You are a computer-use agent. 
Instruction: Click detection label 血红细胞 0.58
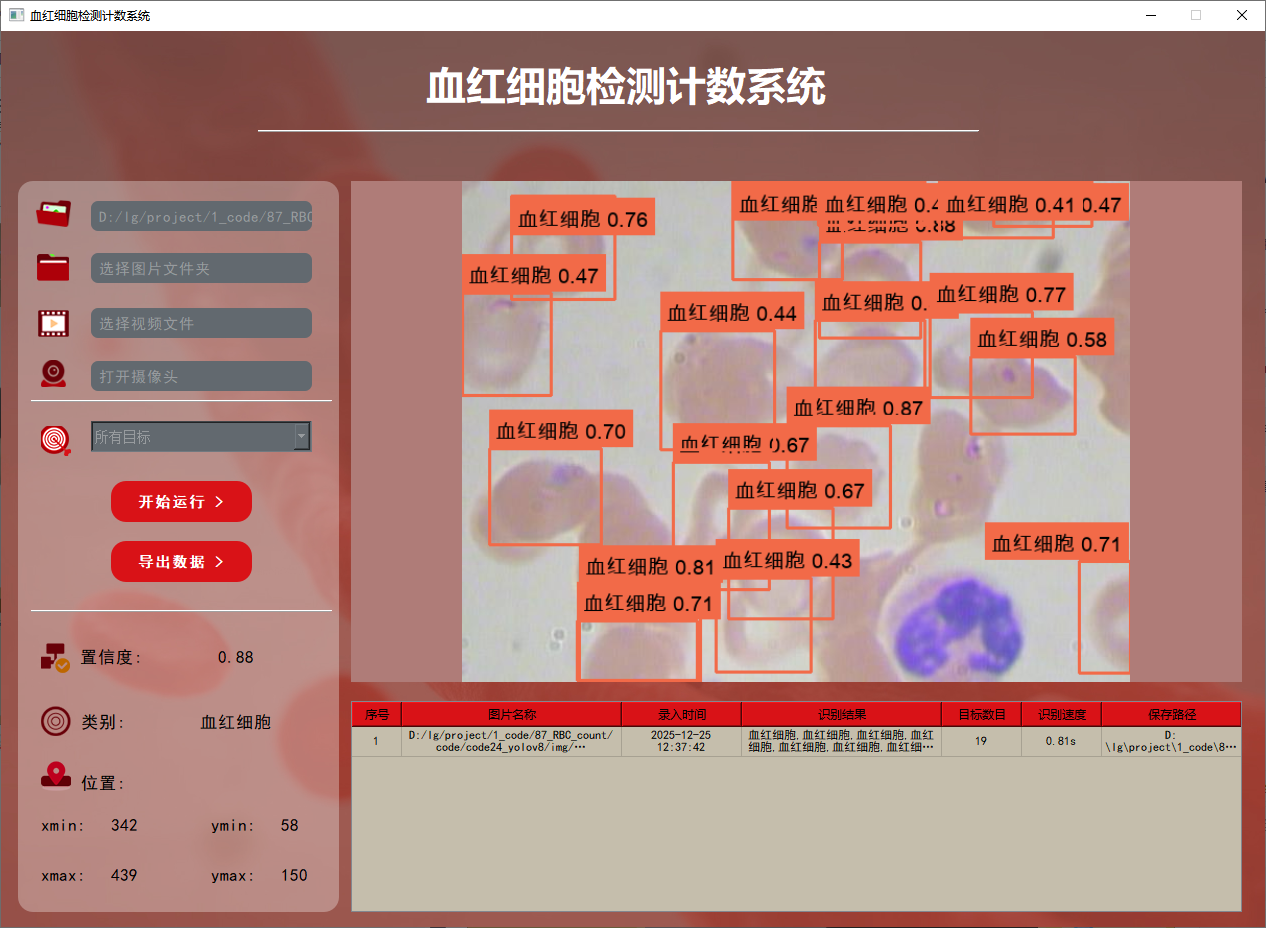click(1042, 339)
